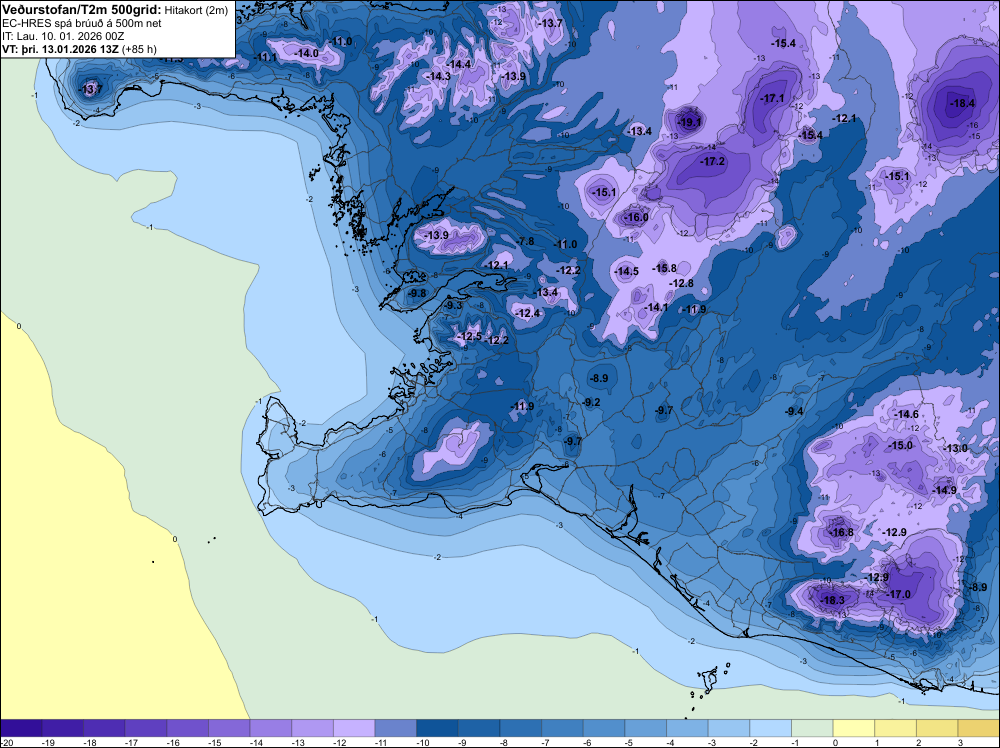
Task: Click the -14.1 temperature value
Action: pyautogui.click(x=655, y=307)
